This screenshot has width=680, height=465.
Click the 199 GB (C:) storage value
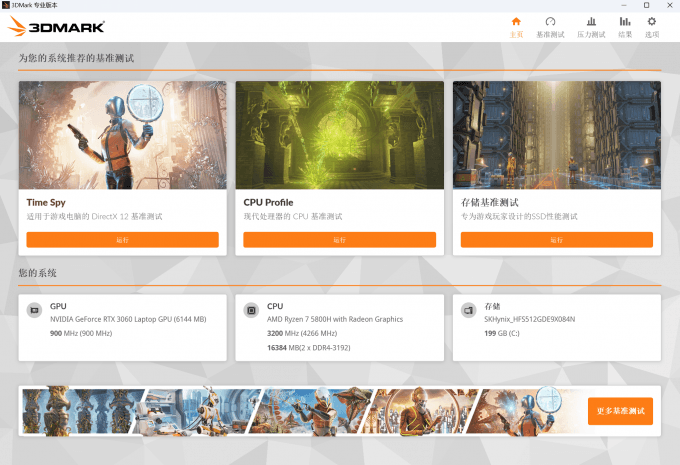(502, 333)
